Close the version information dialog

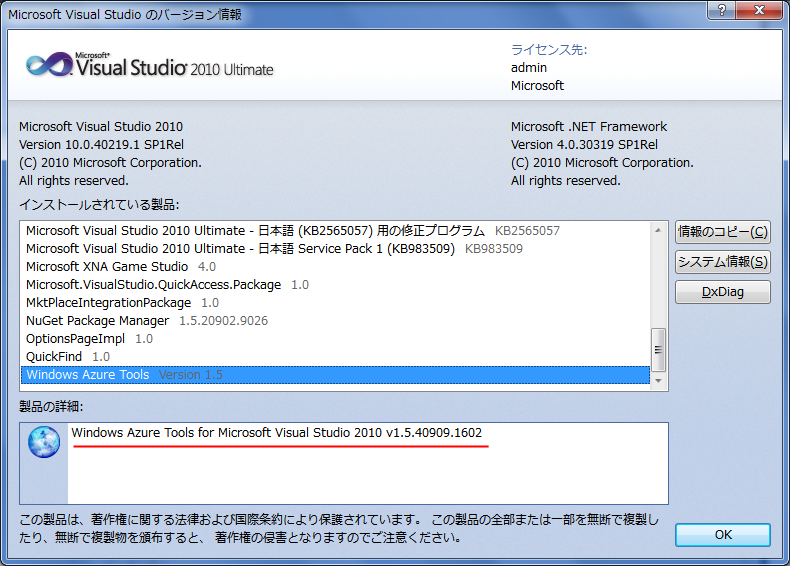click(x=759, y=10)
